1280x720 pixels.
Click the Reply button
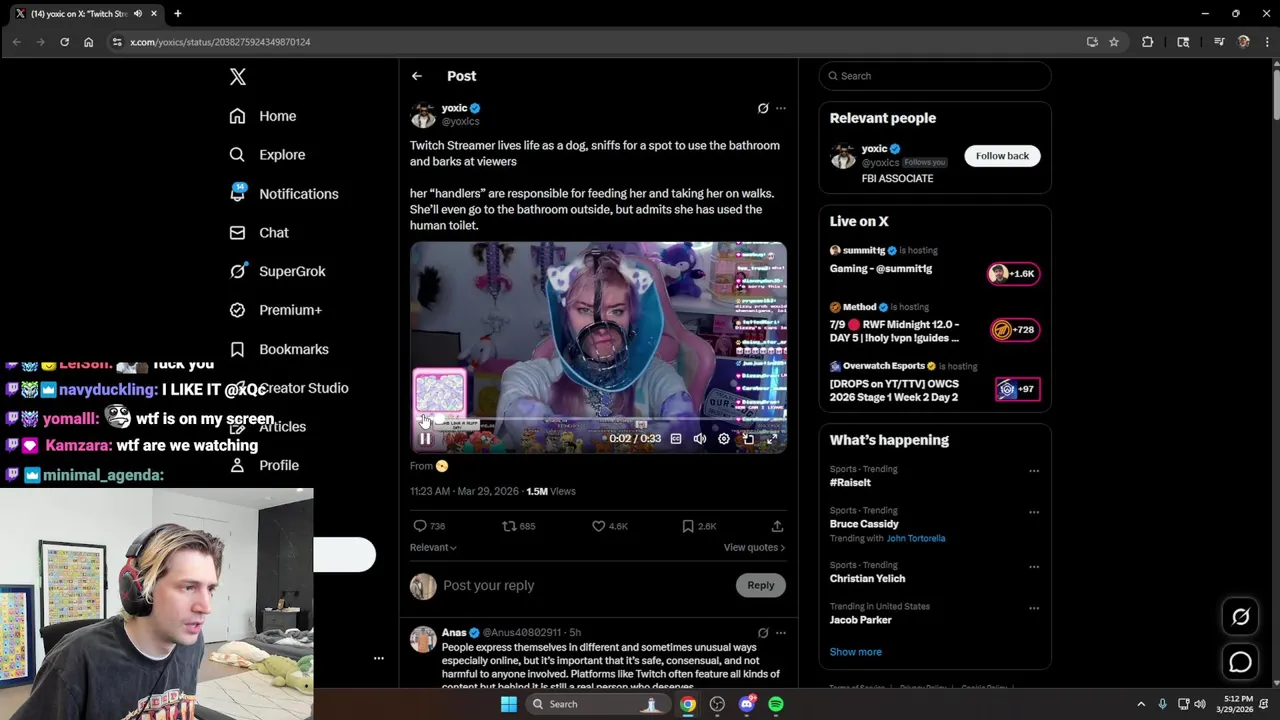click(x=761, y=585)
